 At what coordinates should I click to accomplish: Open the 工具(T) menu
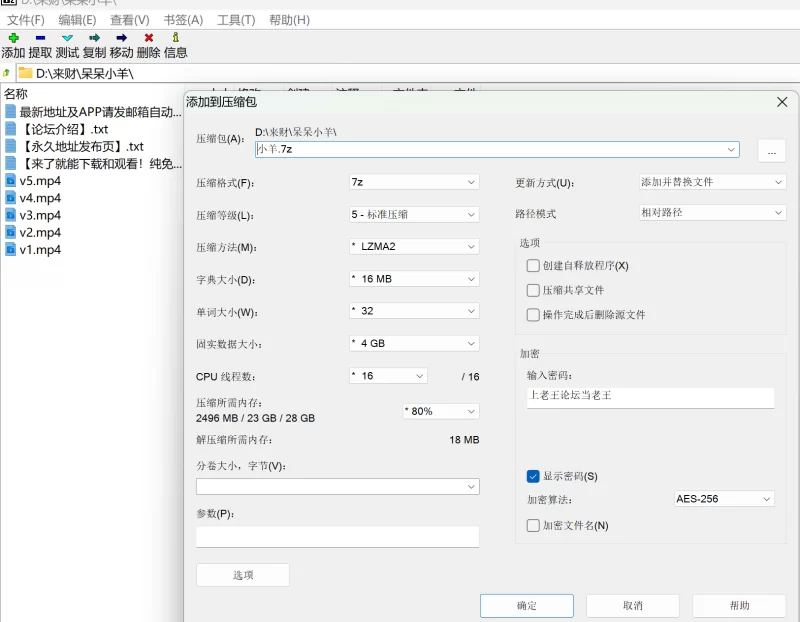(x=236, y=20)
